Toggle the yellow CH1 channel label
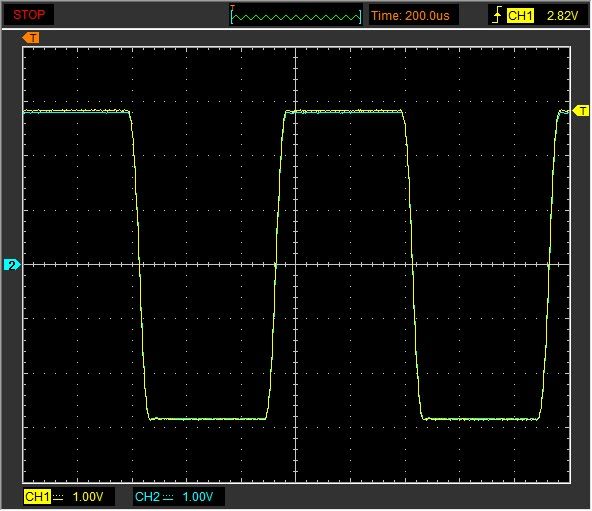 click(37, 497)
